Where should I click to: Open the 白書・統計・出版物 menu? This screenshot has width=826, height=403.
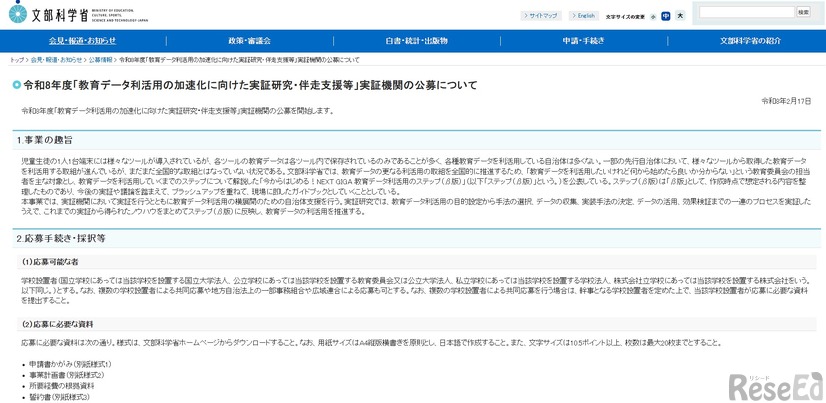(x=416, y=41)
